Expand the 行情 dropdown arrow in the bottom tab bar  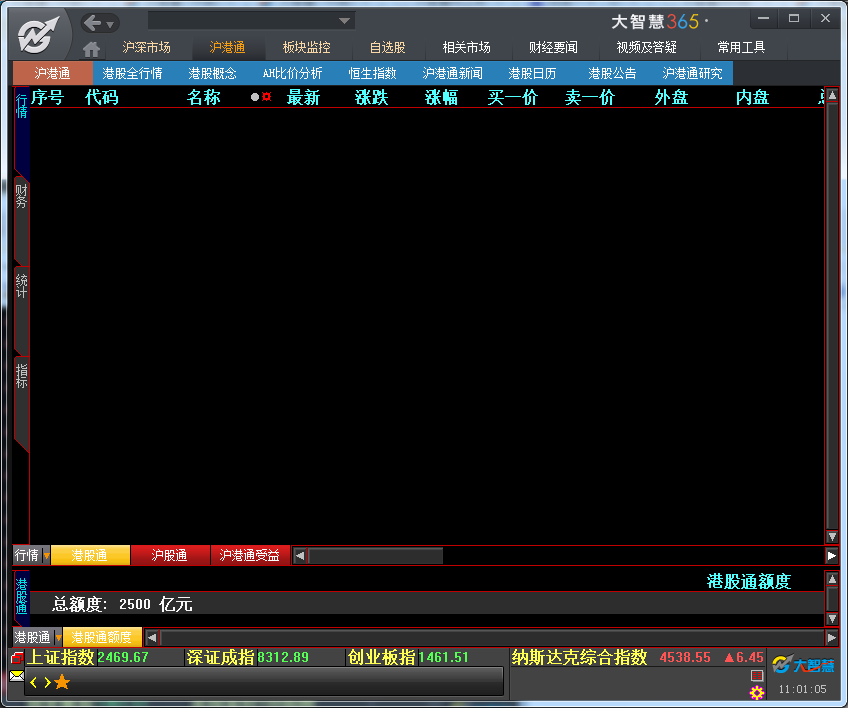[46, 556]
